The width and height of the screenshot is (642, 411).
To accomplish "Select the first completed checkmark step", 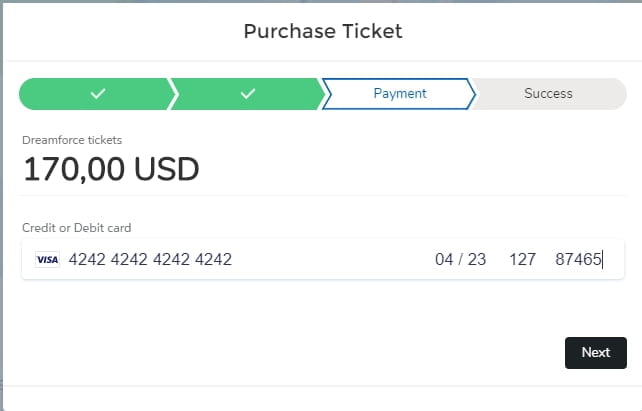I will [97, 94].
